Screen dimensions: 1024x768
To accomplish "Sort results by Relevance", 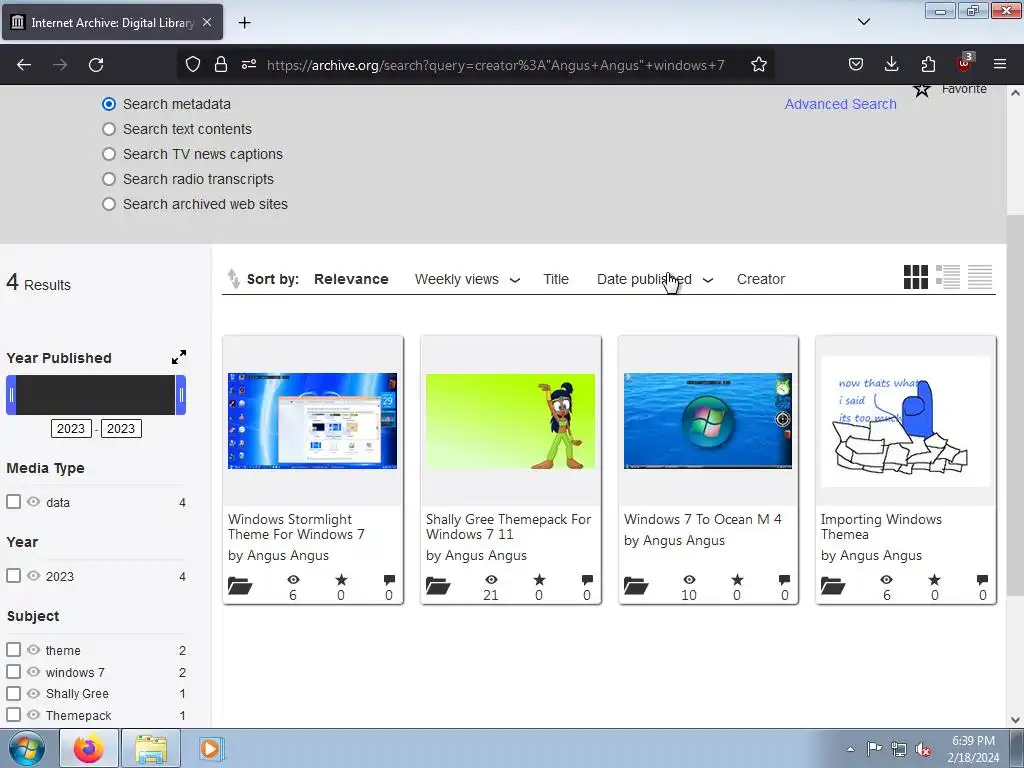I will [351, 279].
